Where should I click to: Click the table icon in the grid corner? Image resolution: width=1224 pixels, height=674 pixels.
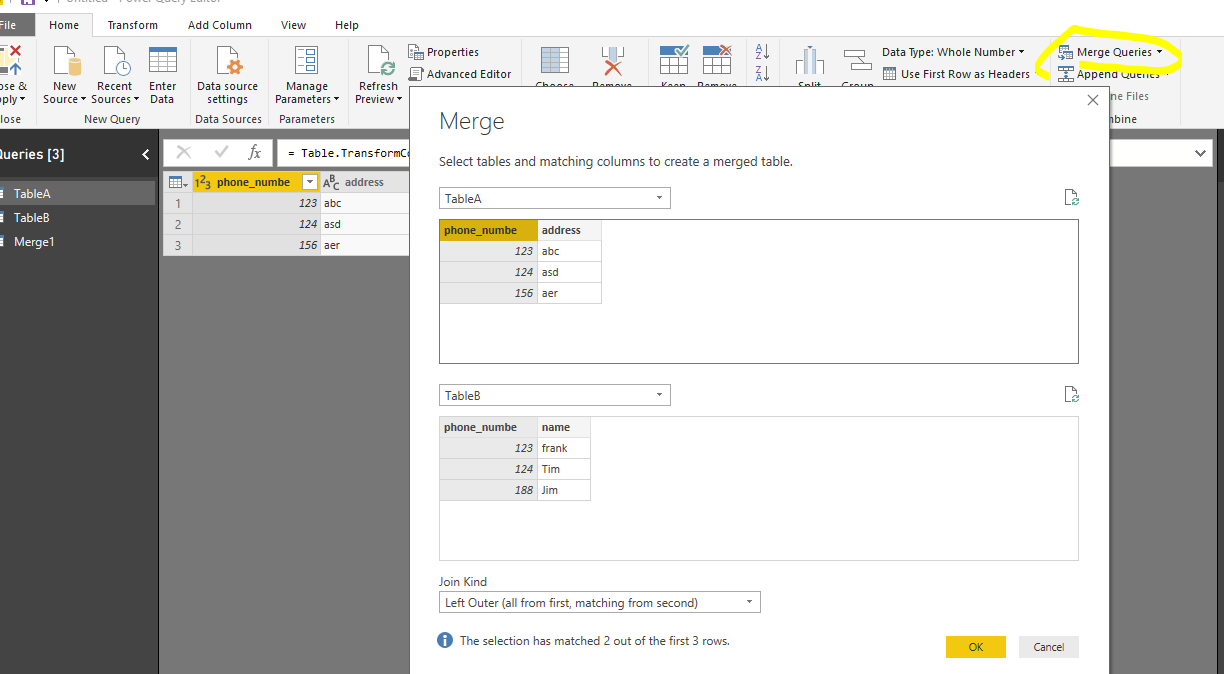pos(177,182)
